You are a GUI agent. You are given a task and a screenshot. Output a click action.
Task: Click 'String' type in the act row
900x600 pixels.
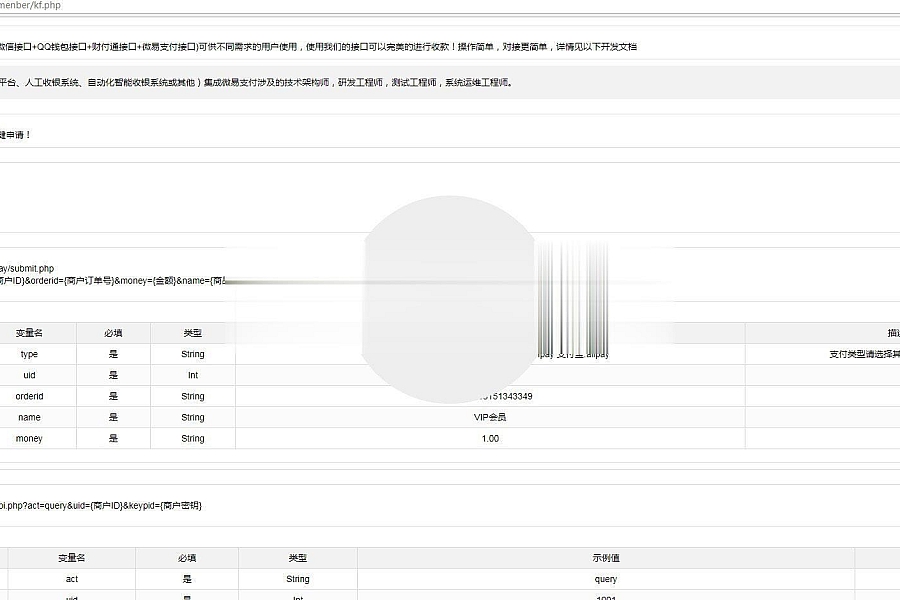(298, 579)
